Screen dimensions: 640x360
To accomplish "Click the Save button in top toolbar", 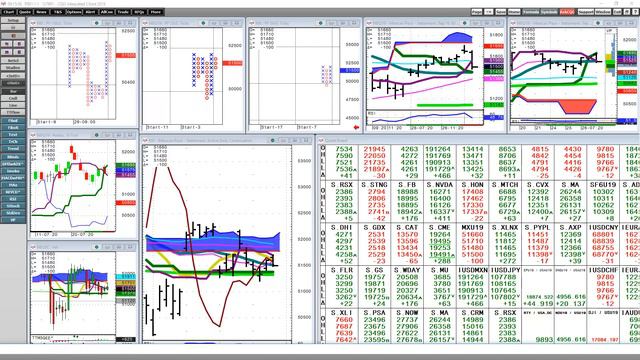I will point(501,12).
